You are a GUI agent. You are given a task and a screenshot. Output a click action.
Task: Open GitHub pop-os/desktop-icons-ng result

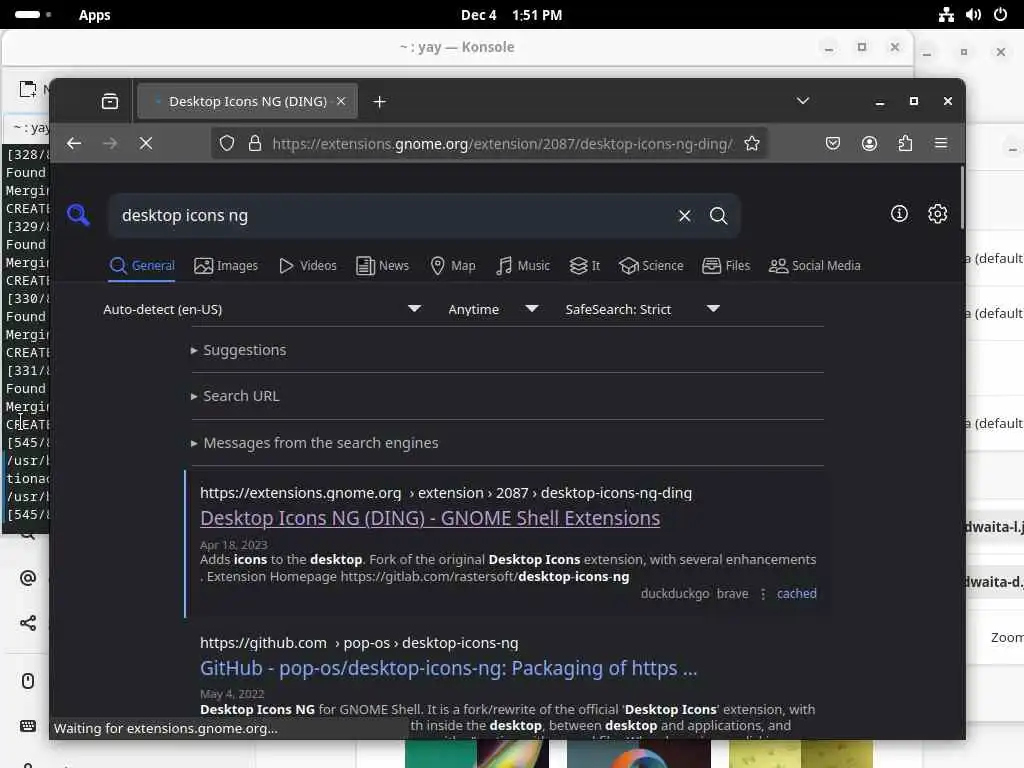tap(449, 668)
